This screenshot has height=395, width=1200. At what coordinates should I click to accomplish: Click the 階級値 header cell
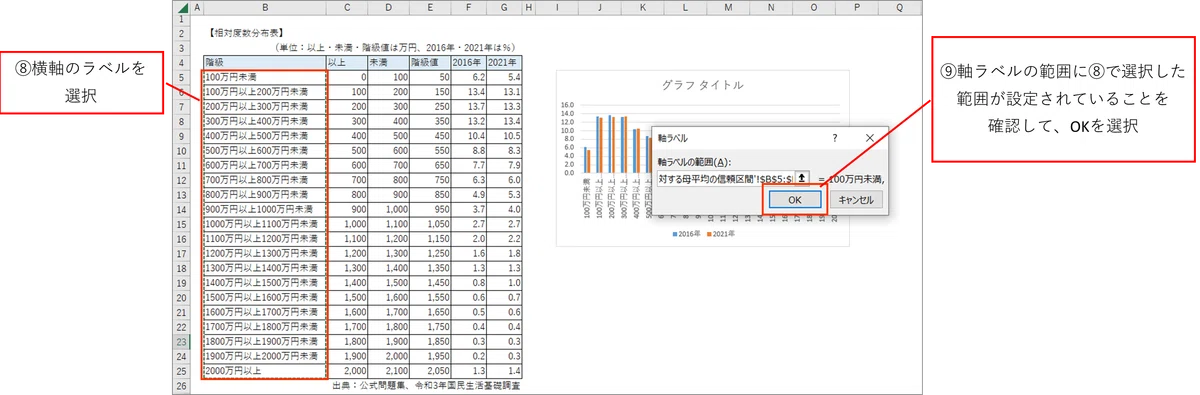tap(429, 62)
